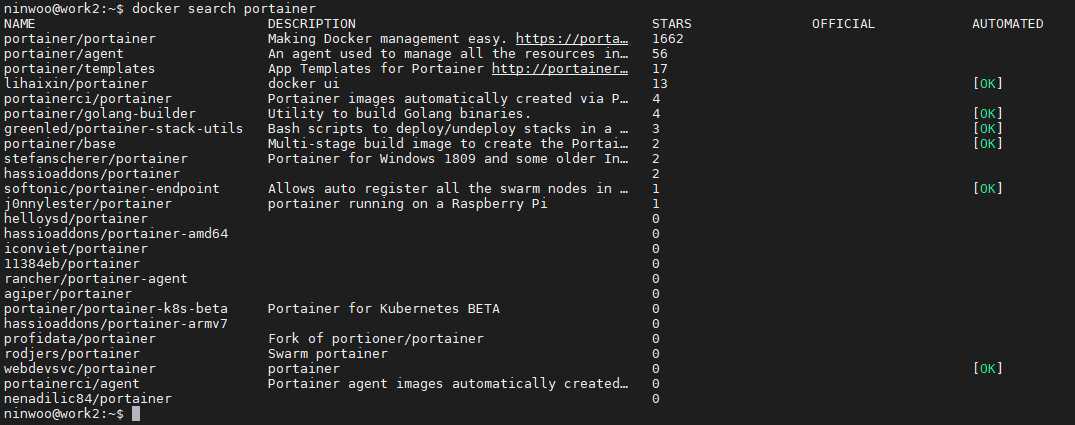The height and width of the screenshot is (425, 1075).
Task: Select 'rodjers/portainer' name
Action: click(71, 354)
